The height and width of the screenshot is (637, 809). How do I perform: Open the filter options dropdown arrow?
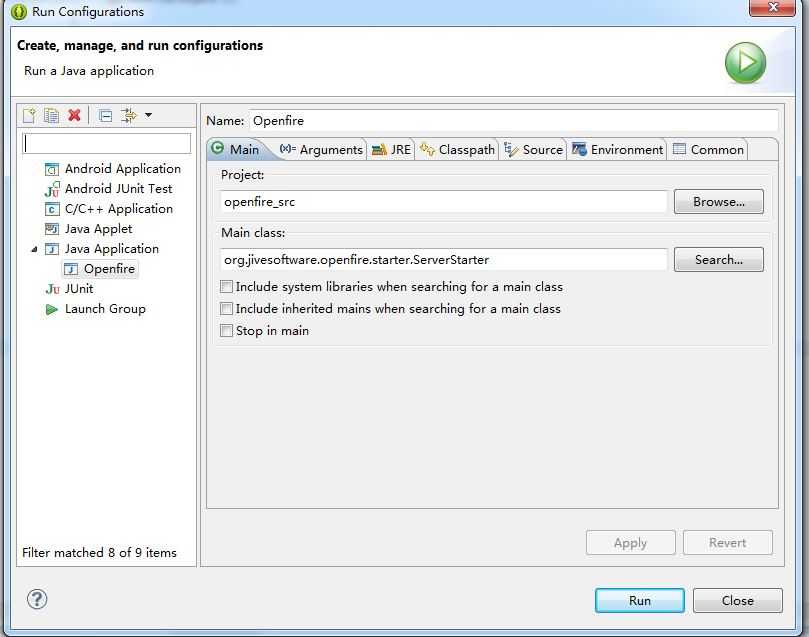point(149,115)
